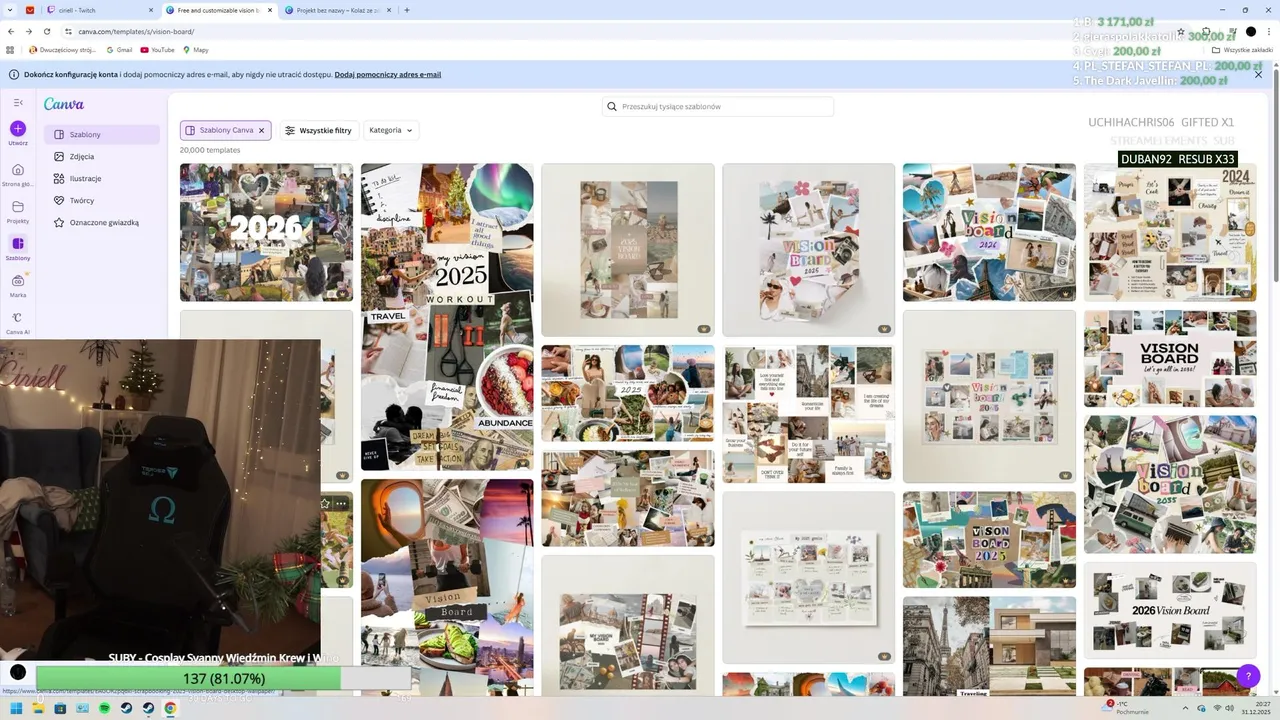Click the browser address bar URL
Image resolution: width=1280 pixels, height=720 pixels.
point(136,31)
